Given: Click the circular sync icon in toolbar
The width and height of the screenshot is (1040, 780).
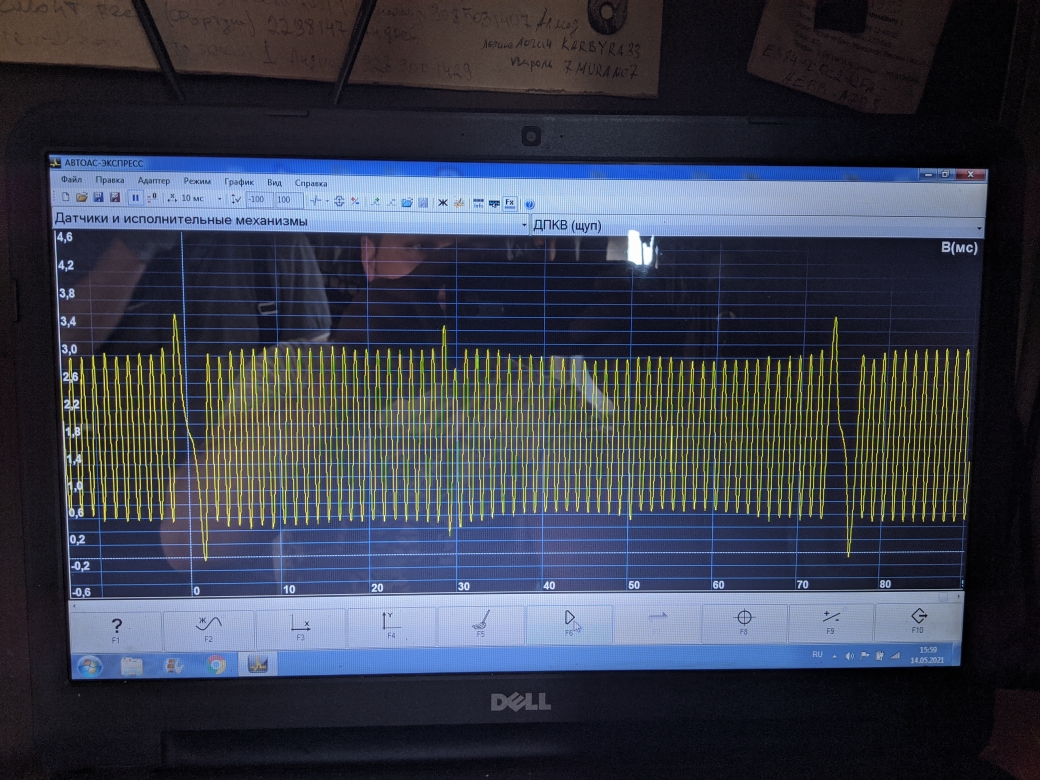Looking at the screenshot, I should click(x=339, y=201).
